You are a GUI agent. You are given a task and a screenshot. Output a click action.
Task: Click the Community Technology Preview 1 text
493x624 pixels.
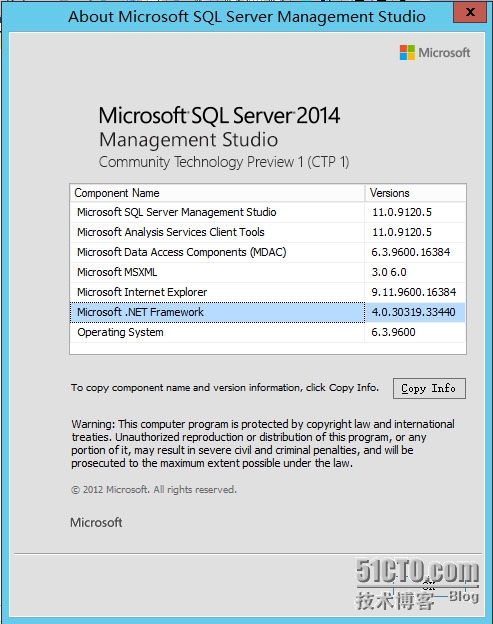[x=224, y=162]
